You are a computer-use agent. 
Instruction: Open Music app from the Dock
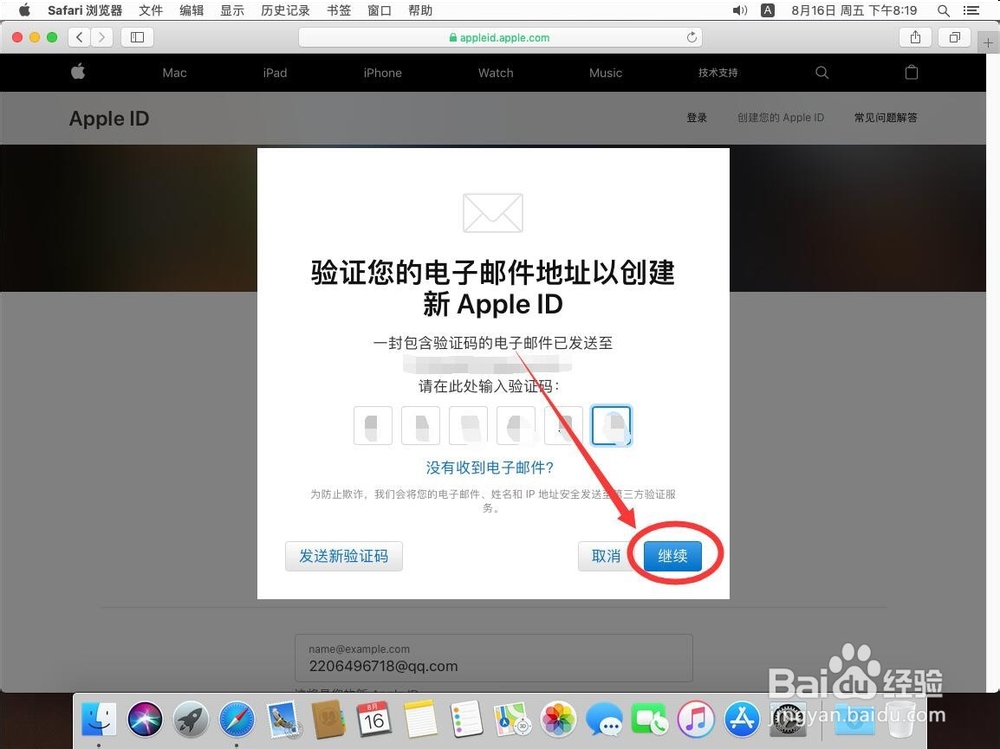coord(696,720)
